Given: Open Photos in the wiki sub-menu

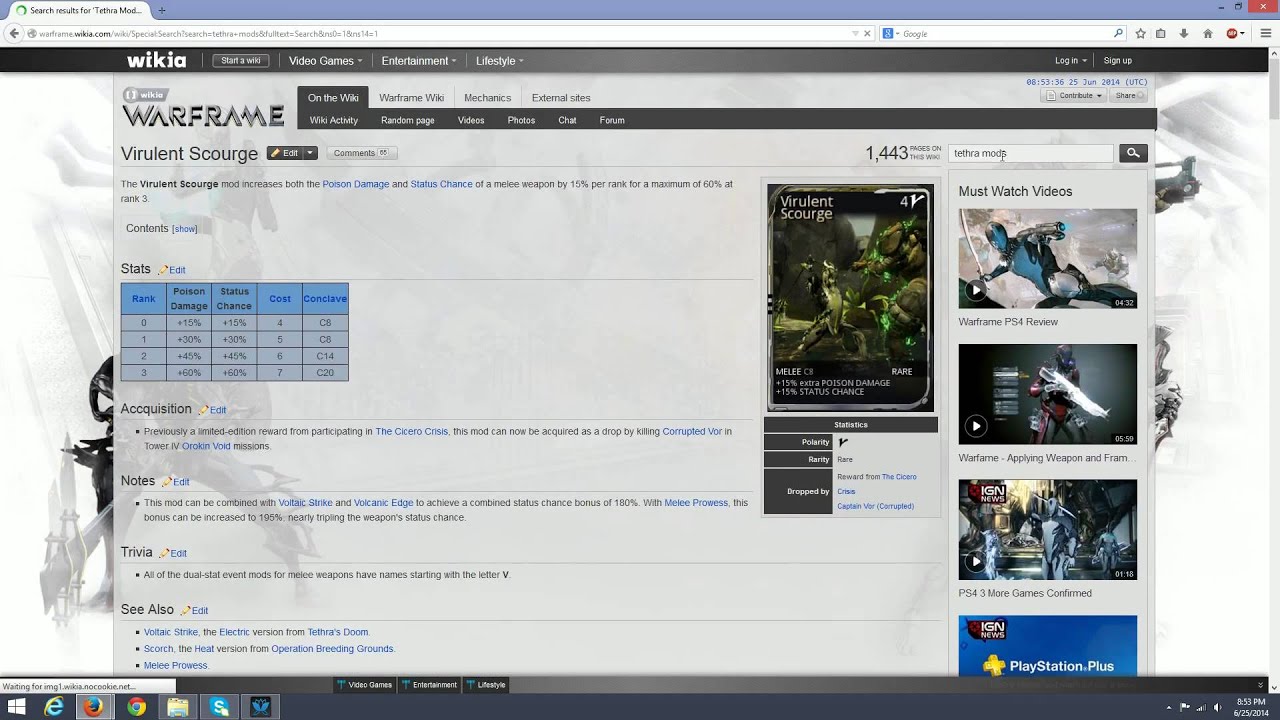Looking at the screenshot, I should tap(521, 120).
